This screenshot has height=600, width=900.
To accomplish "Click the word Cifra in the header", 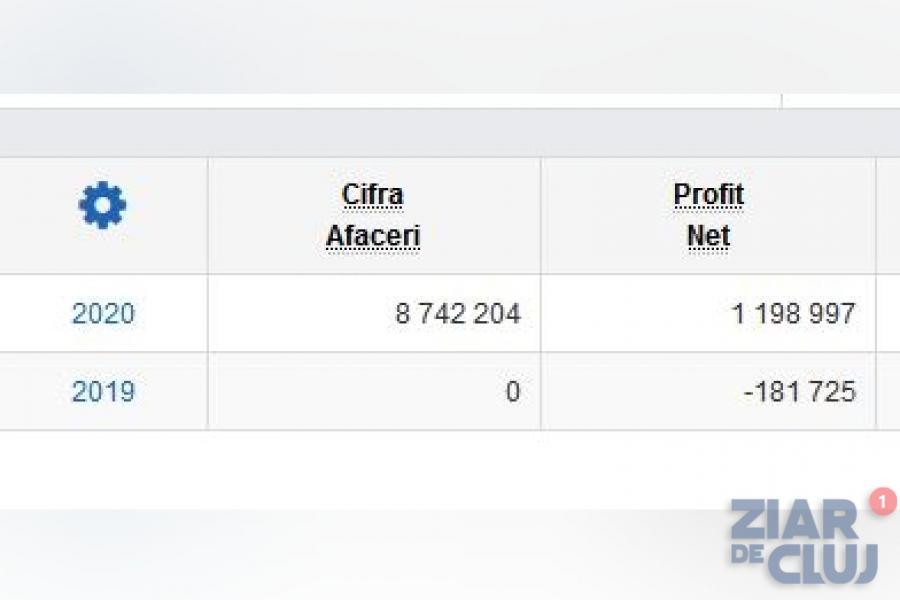I will [x=373, y=194].
